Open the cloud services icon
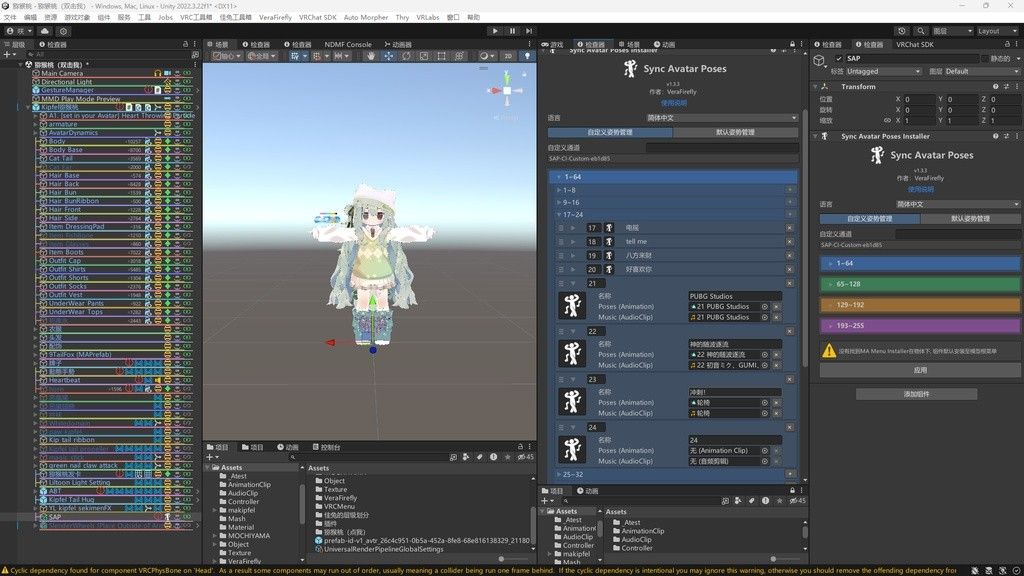The width and height of the screenshot is (1024, 576). [44, 31]
